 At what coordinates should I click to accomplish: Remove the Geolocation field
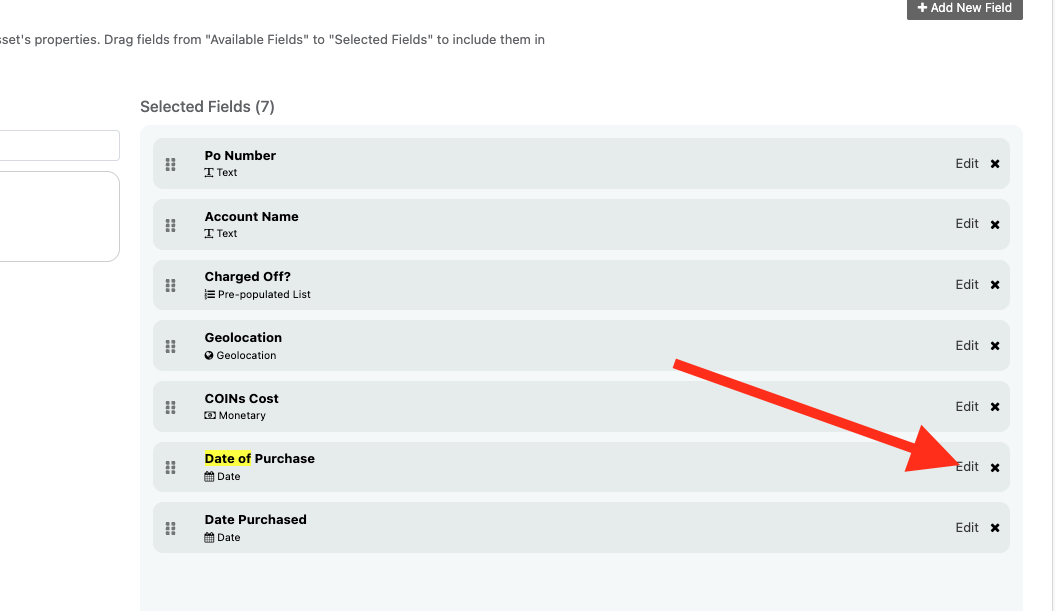995,346
